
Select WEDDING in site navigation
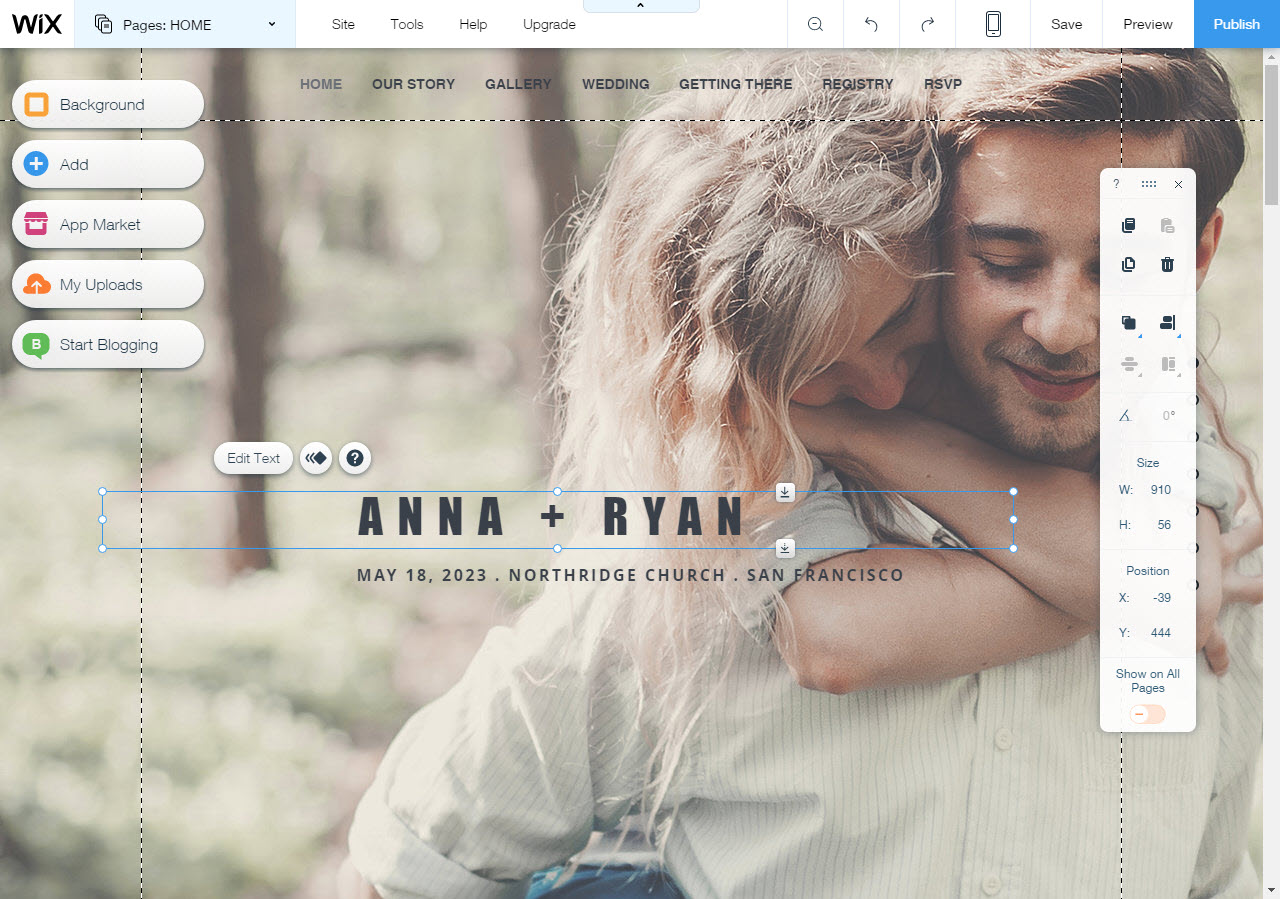tap(615, 84)
